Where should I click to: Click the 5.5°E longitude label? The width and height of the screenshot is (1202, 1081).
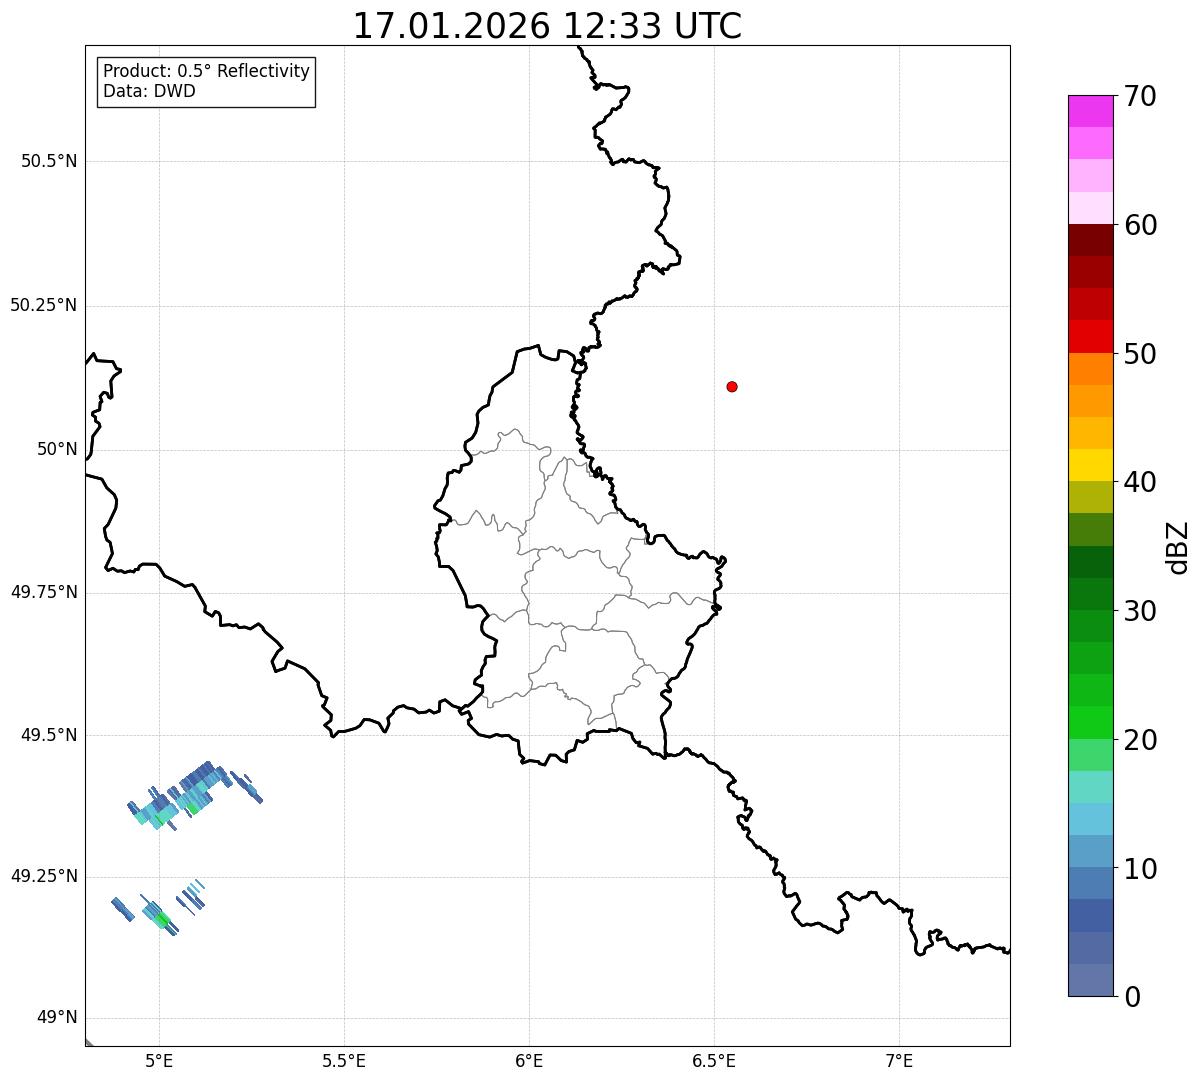344,1060
